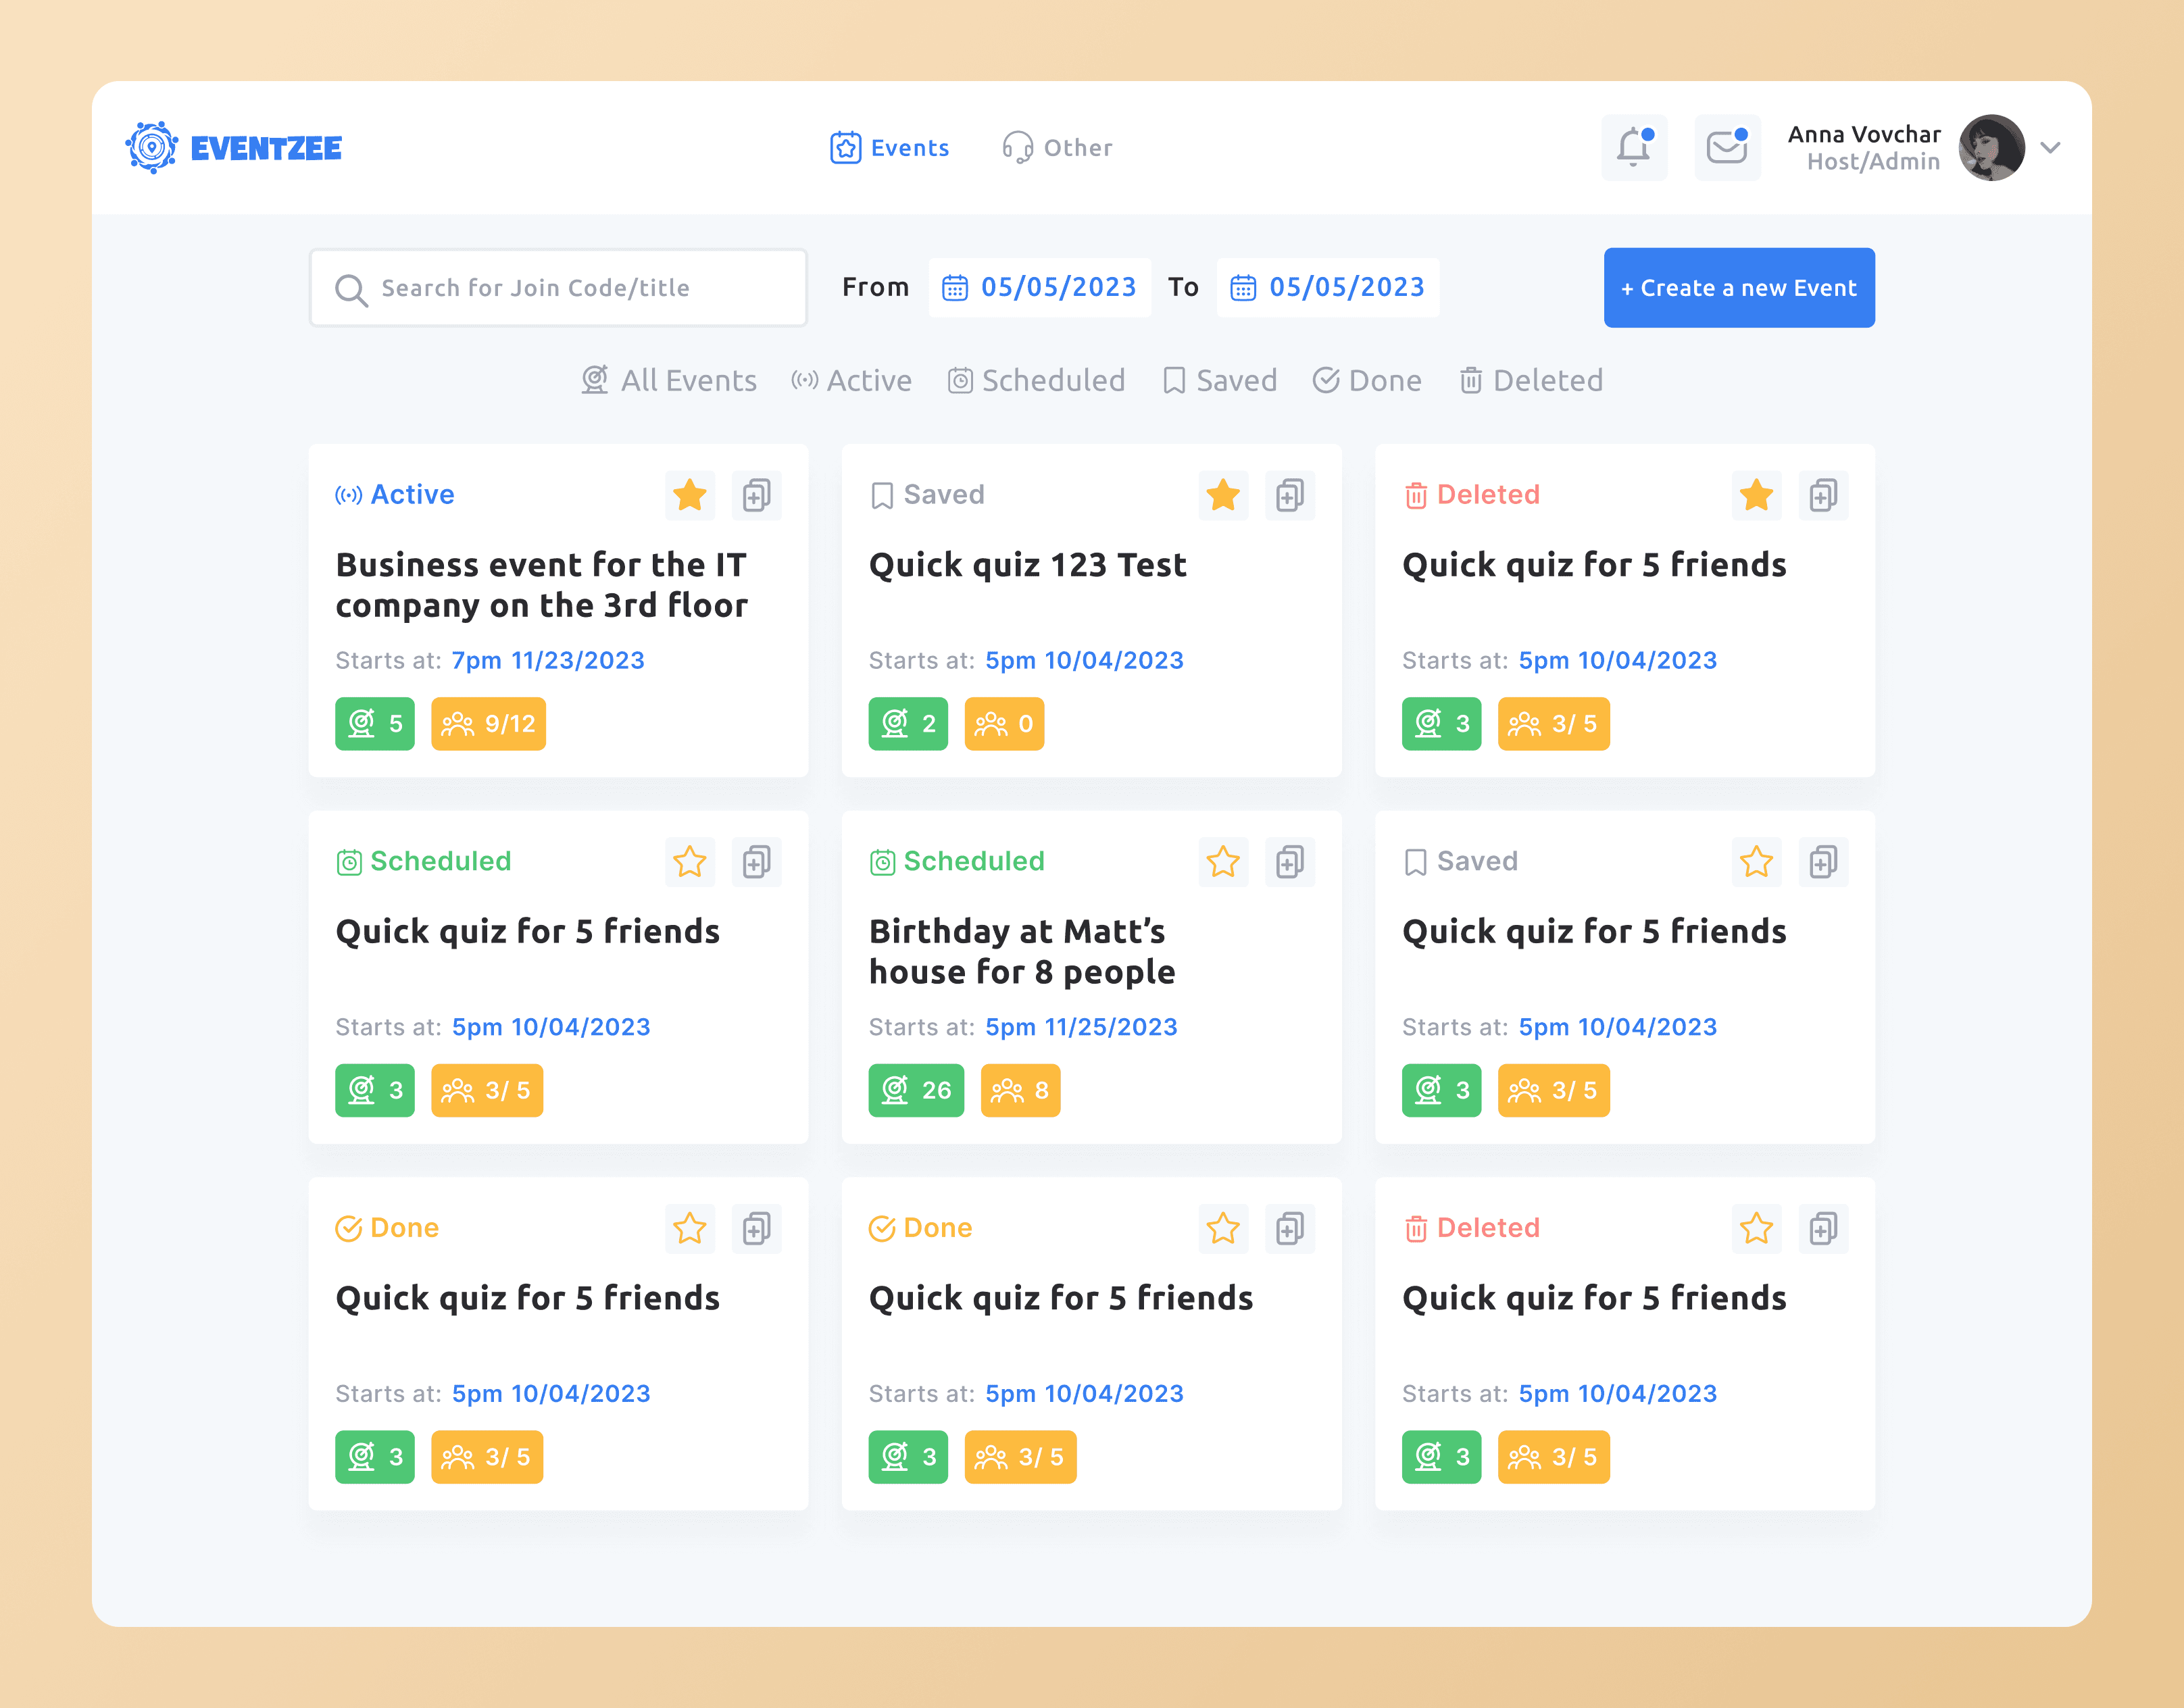Click Create a new Event
This screenshot has width=2184, height=1708.
tap(1739, 288)
